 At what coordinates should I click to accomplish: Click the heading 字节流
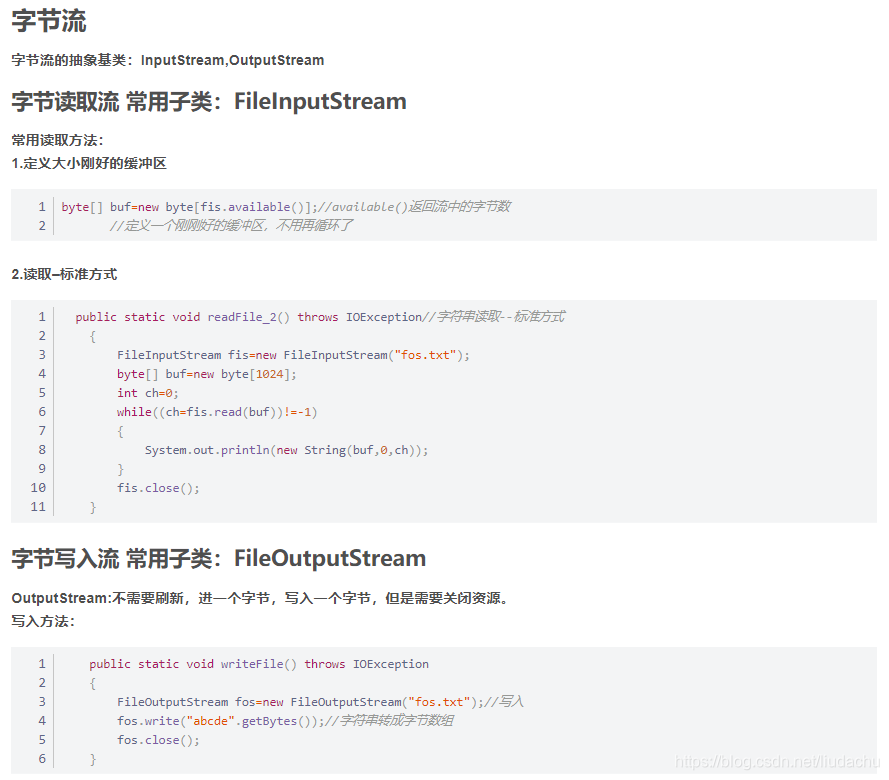[x=49, y=21]
